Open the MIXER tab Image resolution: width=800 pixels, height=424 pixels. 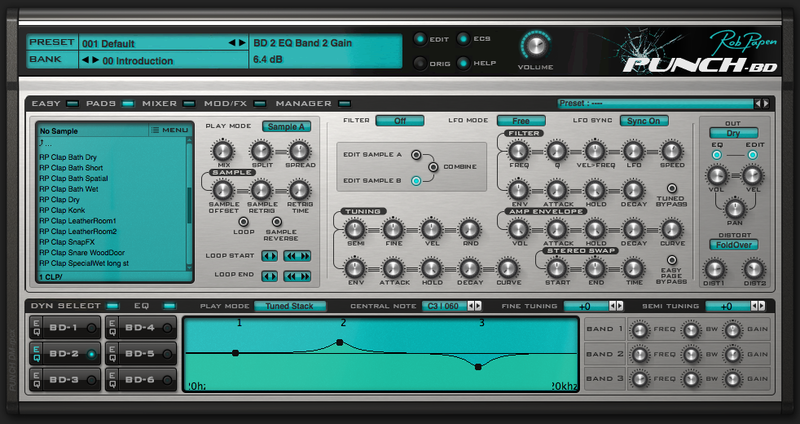(169, 104)
